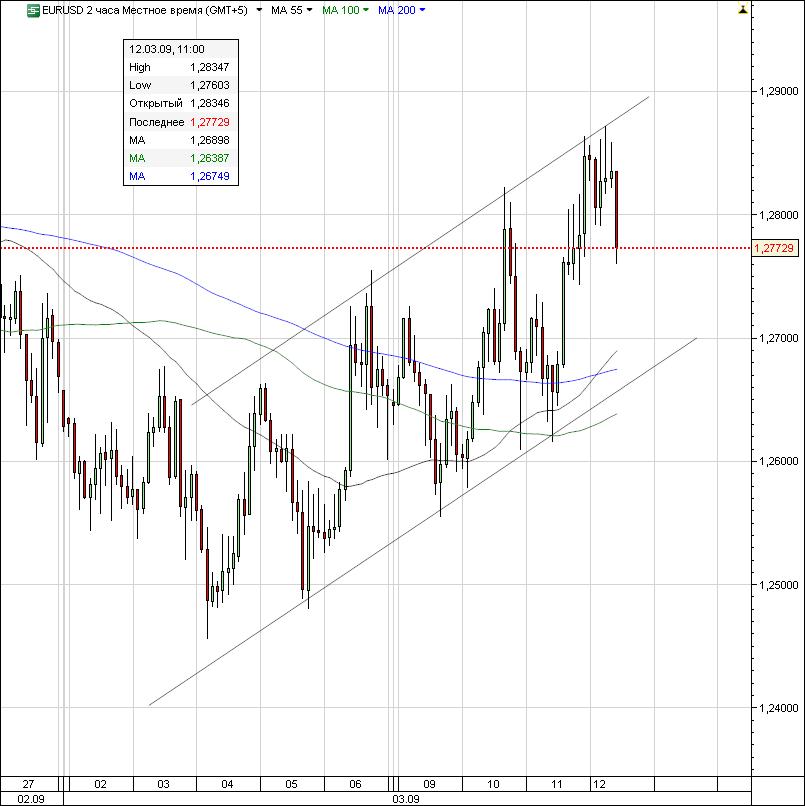
Task: Click the 03.09 month label
Action: coord(406,799)
